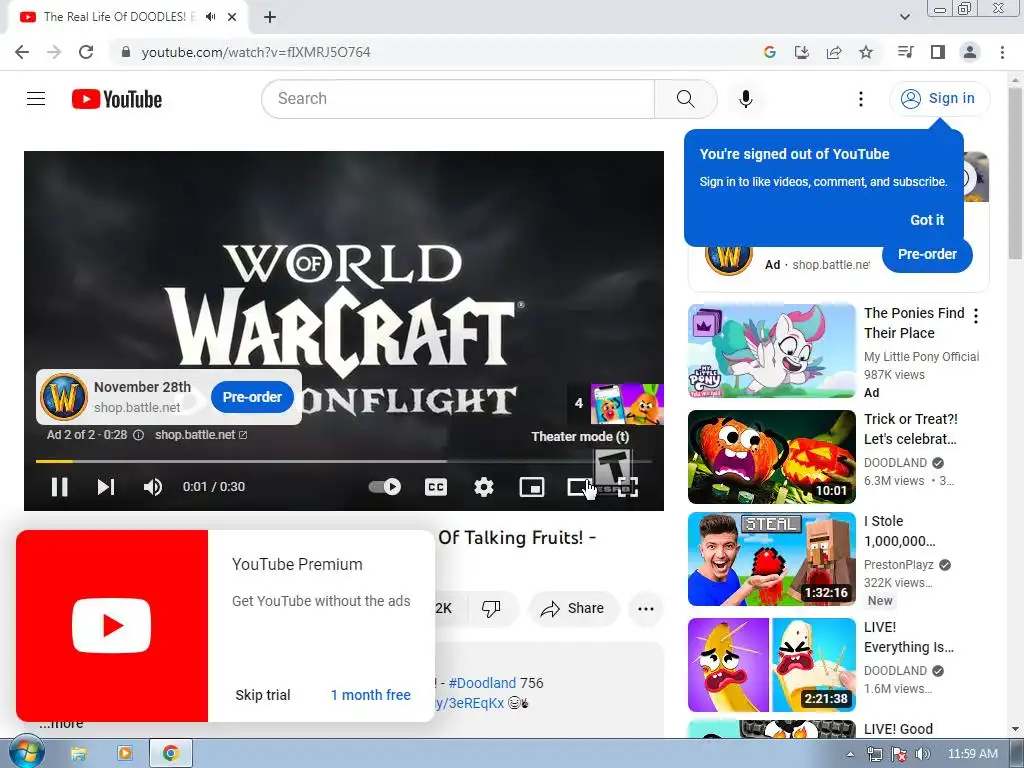Open system volume tray icon
The height and width of the screenshot is (768, 1024).
coord(923,754)
